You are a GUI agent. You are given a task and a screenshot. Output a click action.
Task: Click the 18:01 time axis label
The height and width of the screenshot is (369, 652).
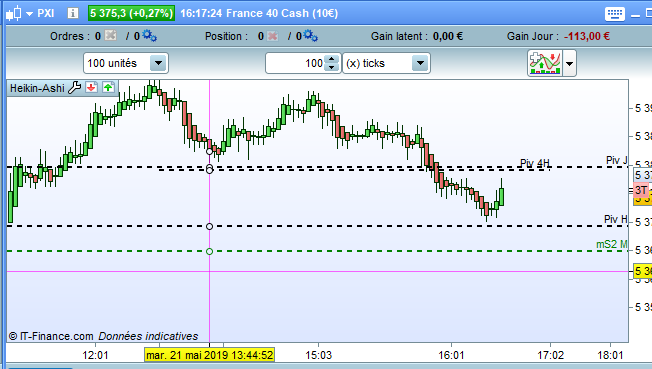click(x=610, y=355)
